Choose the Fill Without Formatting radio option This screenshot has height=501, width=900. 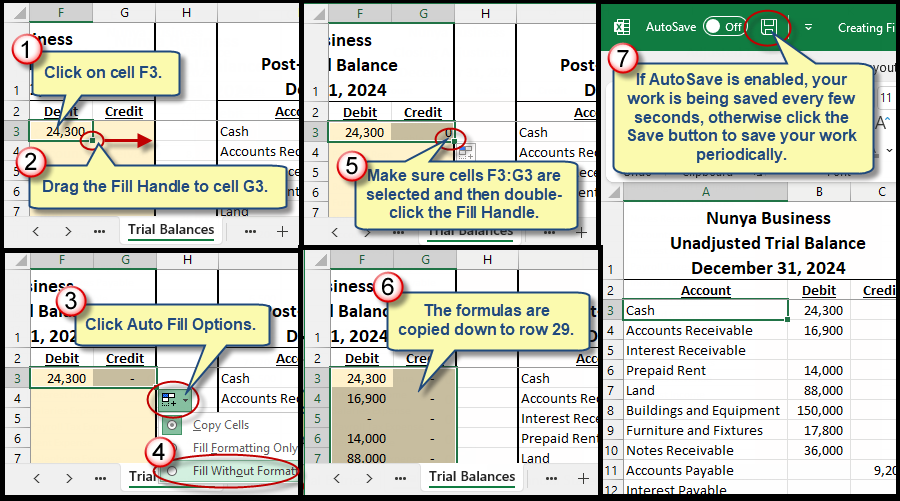click(x=171, y=471)
